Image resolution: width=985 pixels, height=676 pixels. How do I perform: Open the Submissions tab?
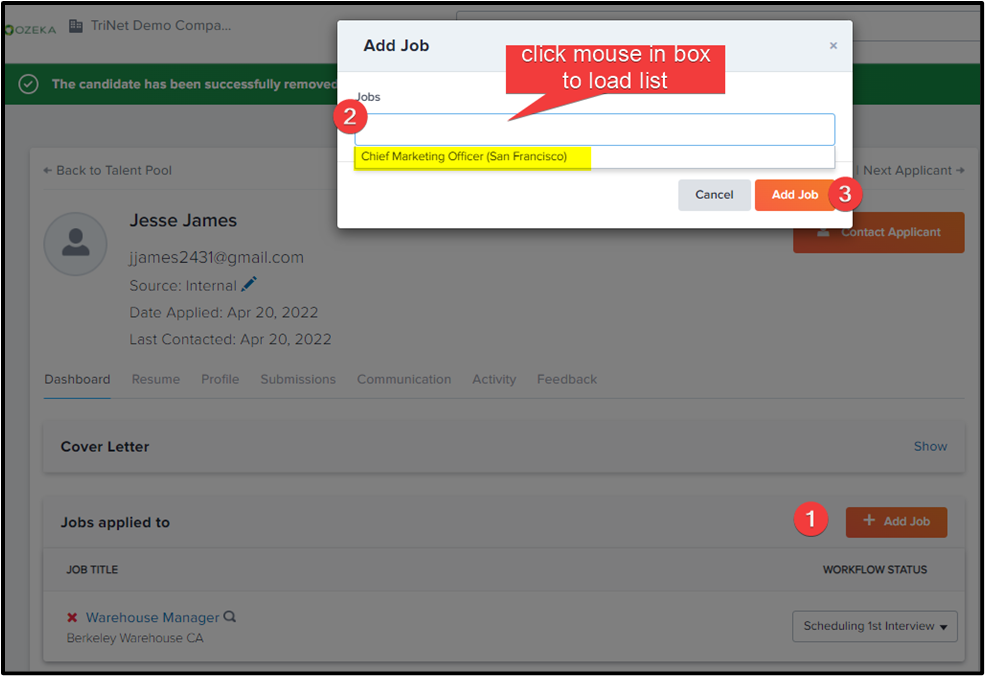pos(298,379)
